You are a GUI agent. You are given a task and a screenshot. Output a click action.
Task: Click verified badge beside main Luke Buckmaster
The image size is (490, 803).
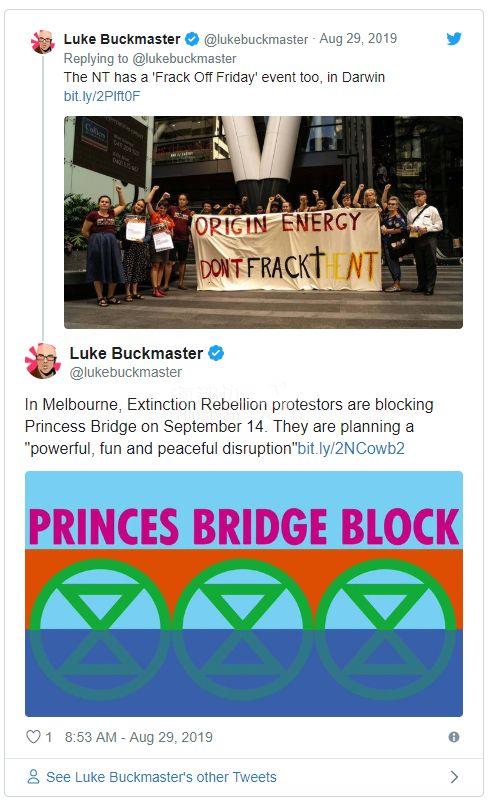point(216,353)
